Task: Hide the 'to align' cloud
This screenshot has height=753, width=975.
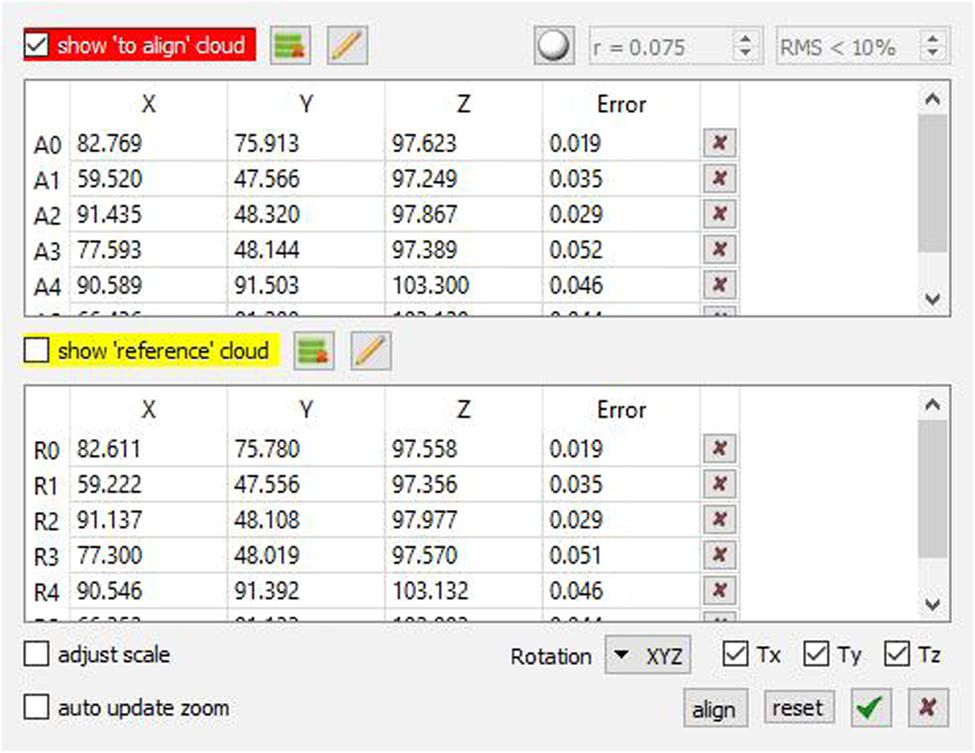Action: coord(36,44)
